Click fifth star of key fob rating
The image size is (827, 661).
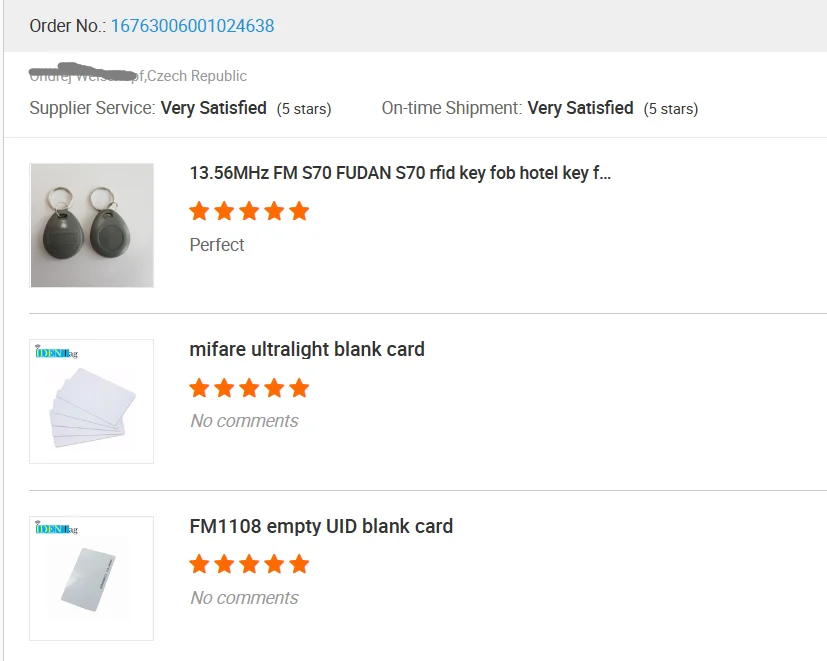tap(299, 211)
